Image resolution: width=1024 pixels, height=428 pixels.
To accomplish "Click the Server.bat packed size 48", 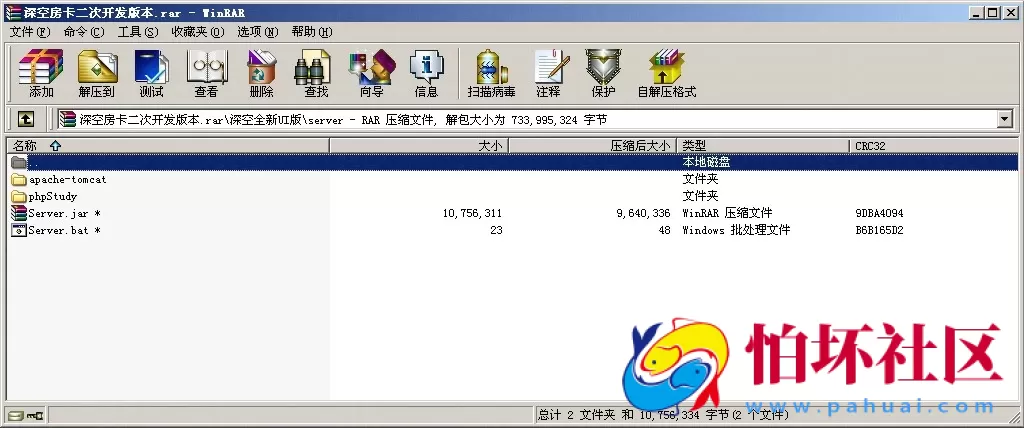I will [665, 230].
